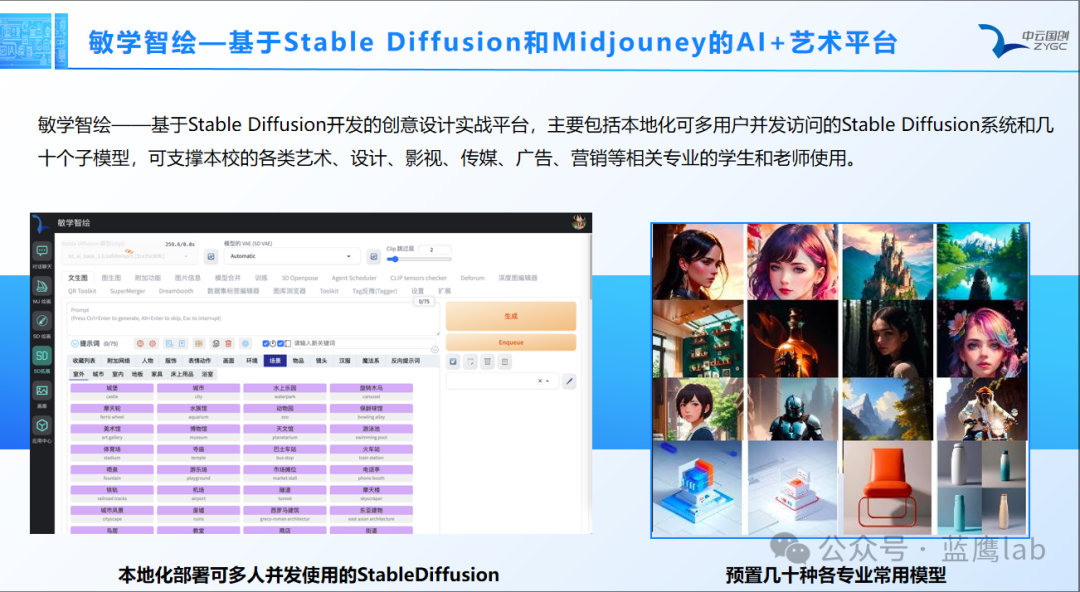Click the monkey on motorcycle thumbnail
Screen dimensions: 1080x592
click(x=982, y=409)
